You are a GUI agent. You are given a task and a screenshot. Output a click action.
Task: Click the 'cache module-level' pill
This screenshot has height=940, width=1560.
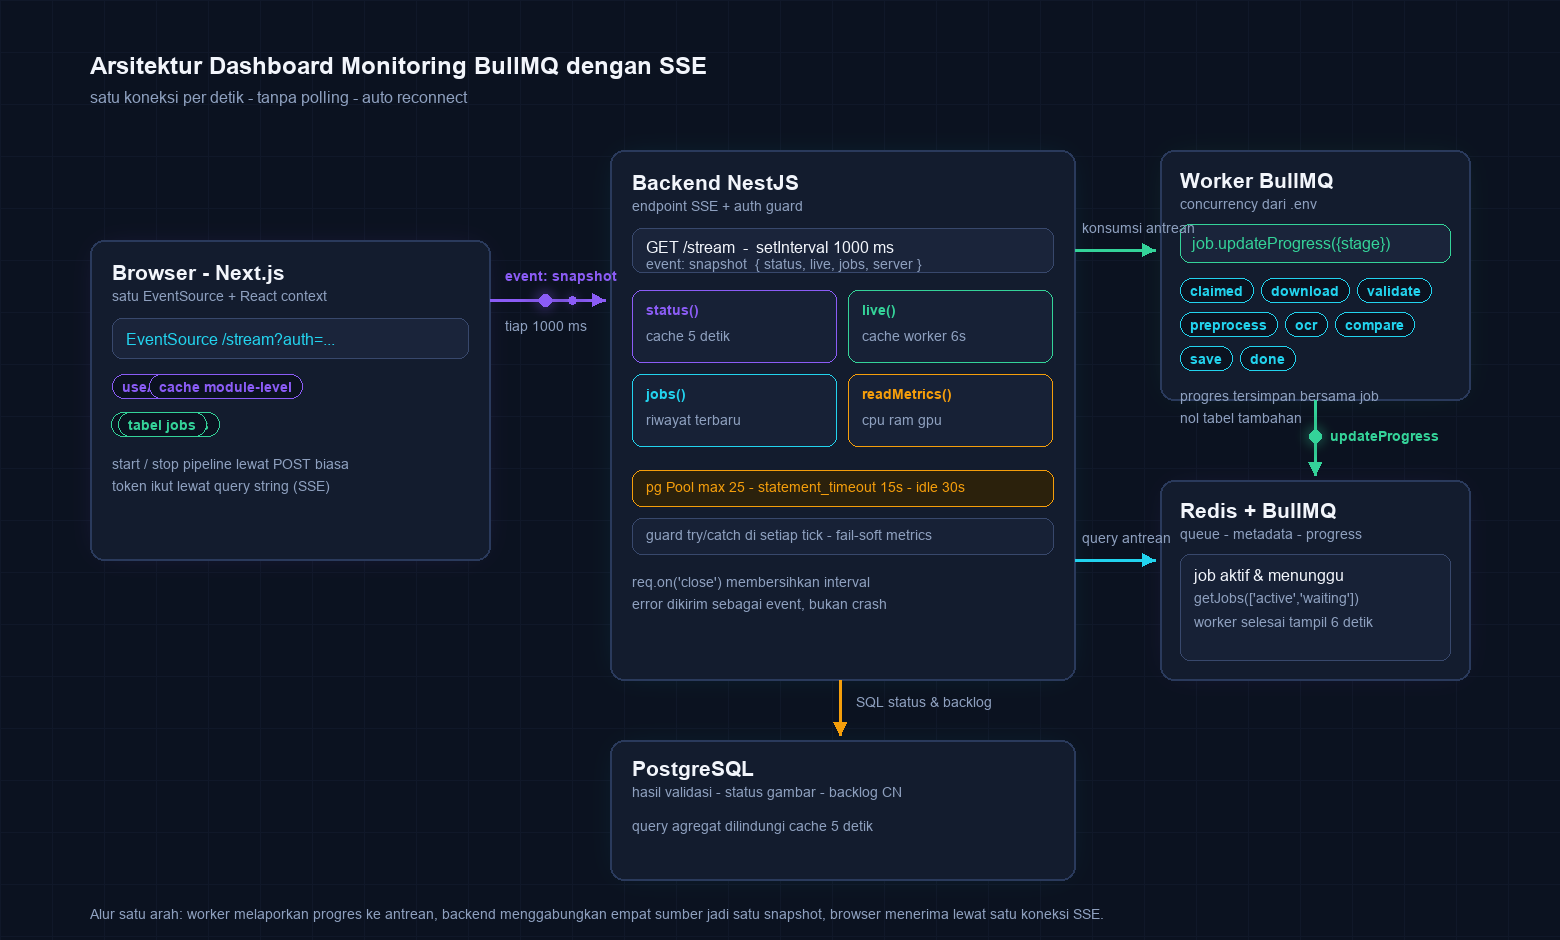pyautogui.click(x=225, y=387)
